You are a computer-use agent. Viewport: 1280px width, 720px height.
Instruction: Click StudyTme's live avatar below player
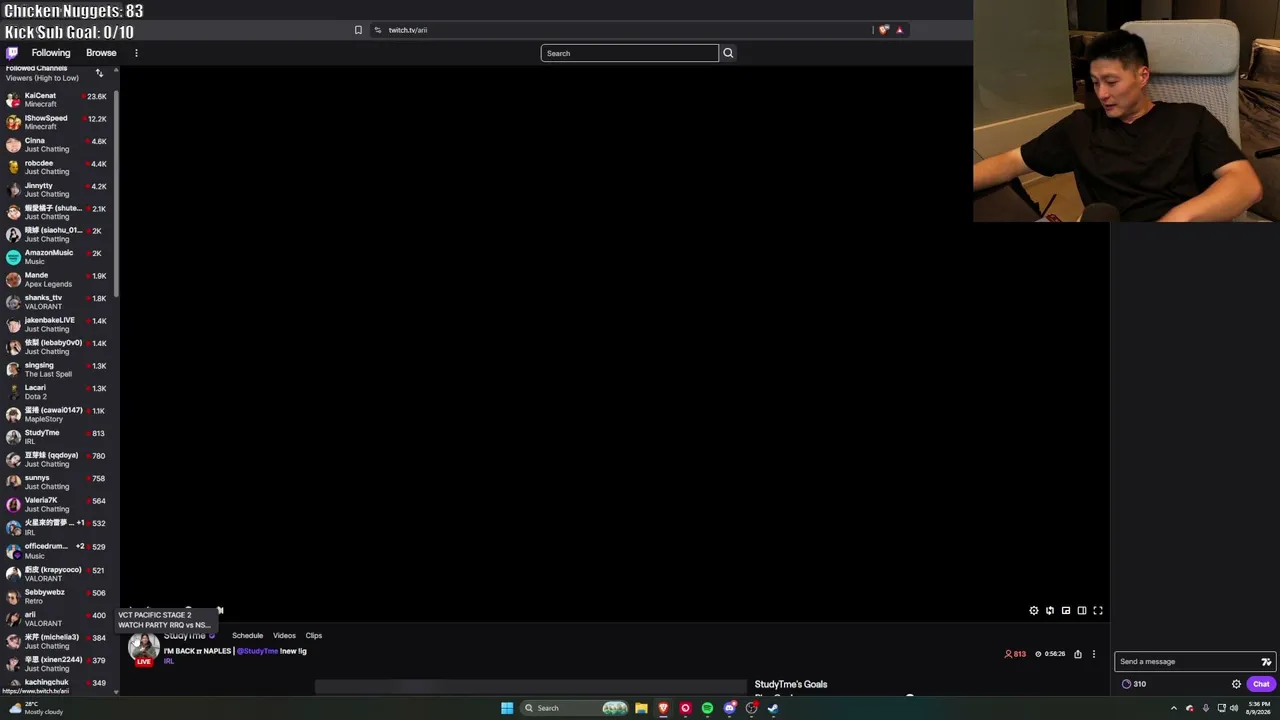pyautogui.click(x=144, y=648)
